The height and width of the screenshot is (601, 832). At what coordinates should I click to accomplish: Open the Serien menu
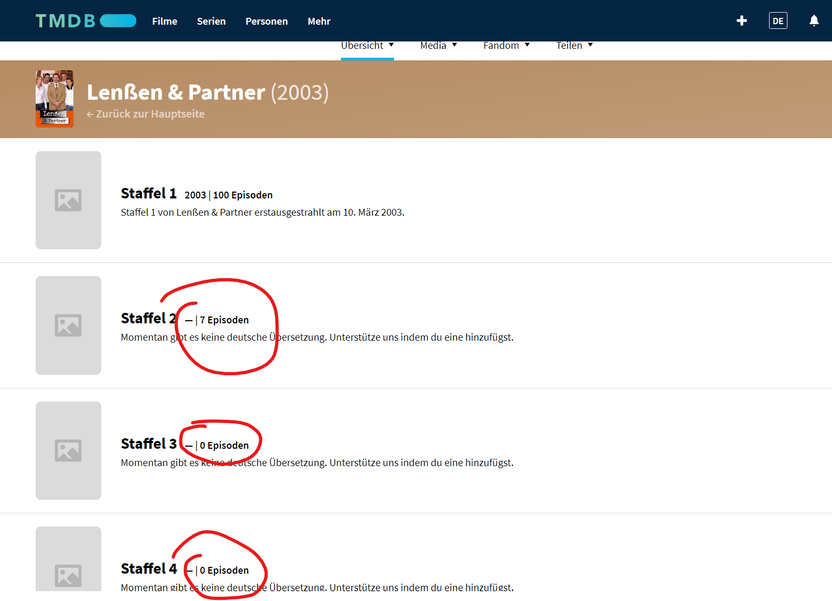[211, 21]
